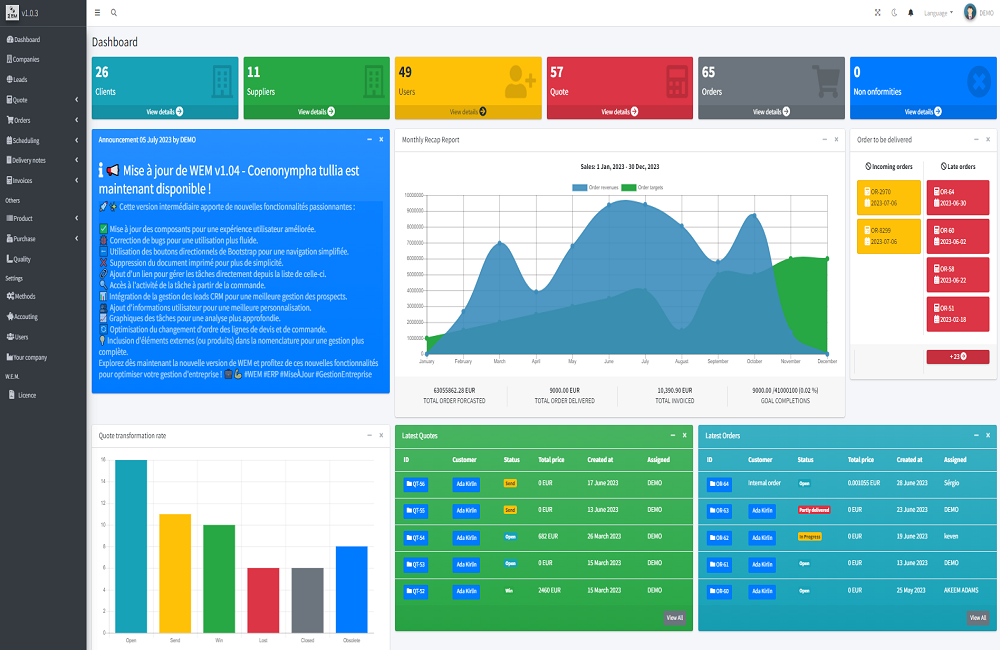Viewport: 1000px width, 650px height.
Task: Click the +23 late orders button
Action: [x=957, y=357]
